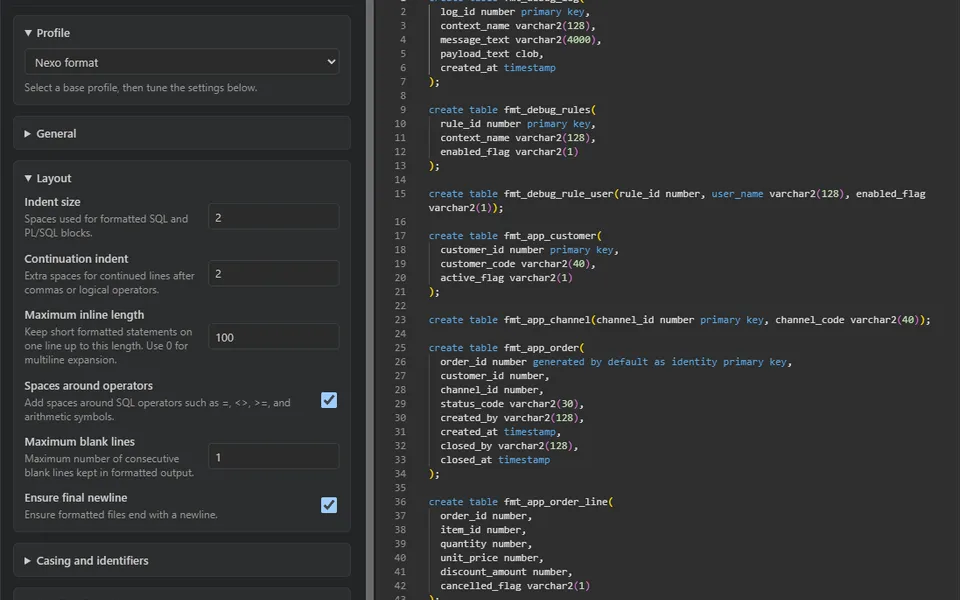Image resolution: width=960 pixels, height=600 pixels.
Task: Expand the Casing and identifiers section
Action: 86,560
